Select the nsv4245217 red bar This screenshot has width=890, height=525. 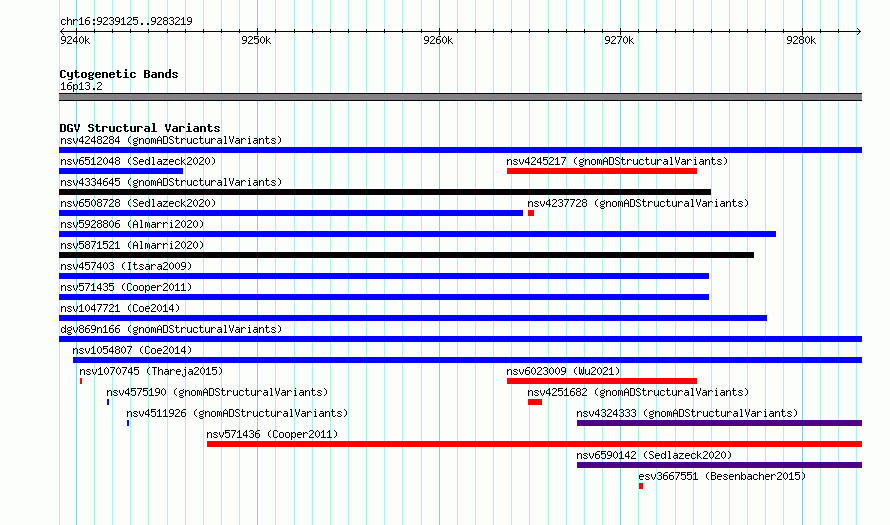[602, 171]
